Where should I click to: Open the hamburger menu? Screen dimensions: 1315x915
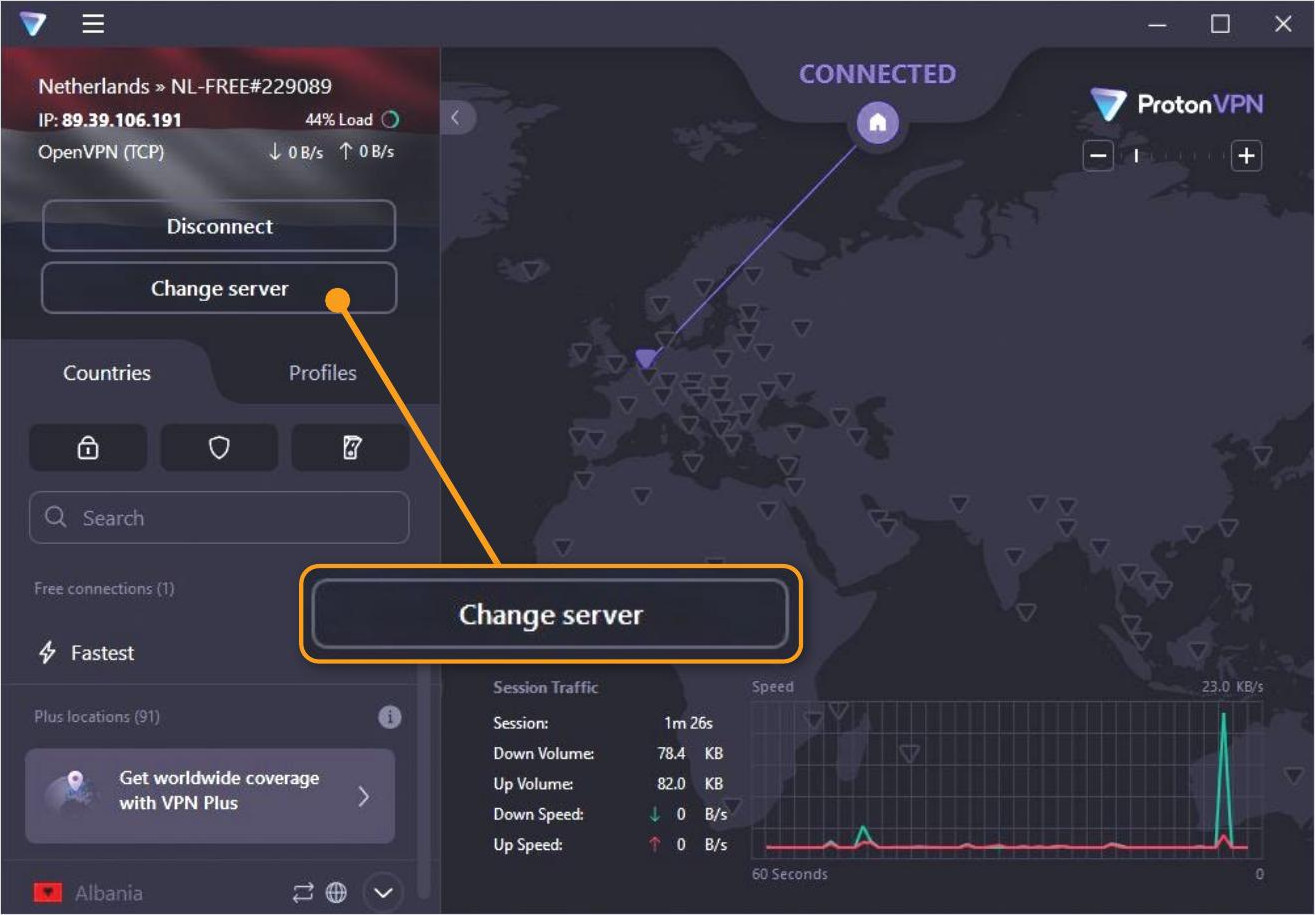click(x=93, y=24)
